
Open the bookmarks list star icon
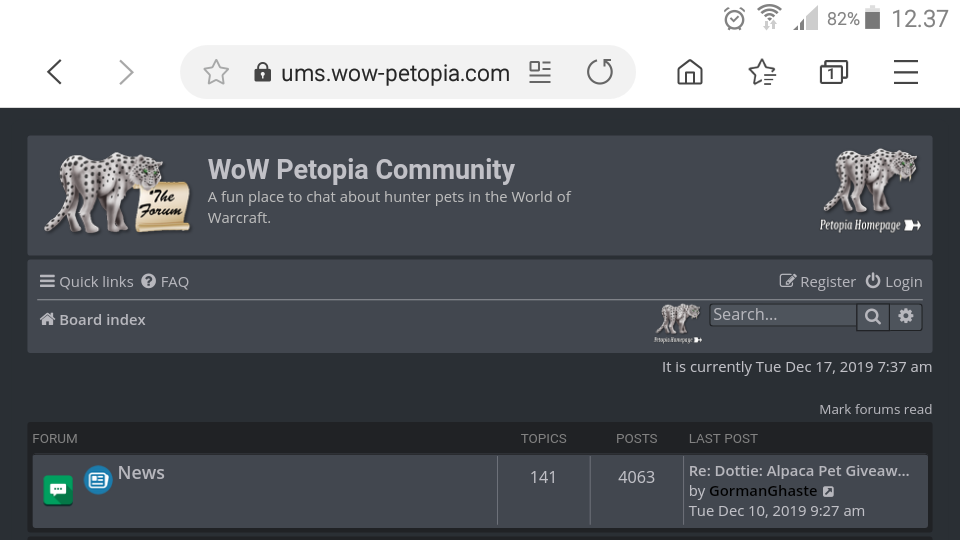(x=762, y=72)
